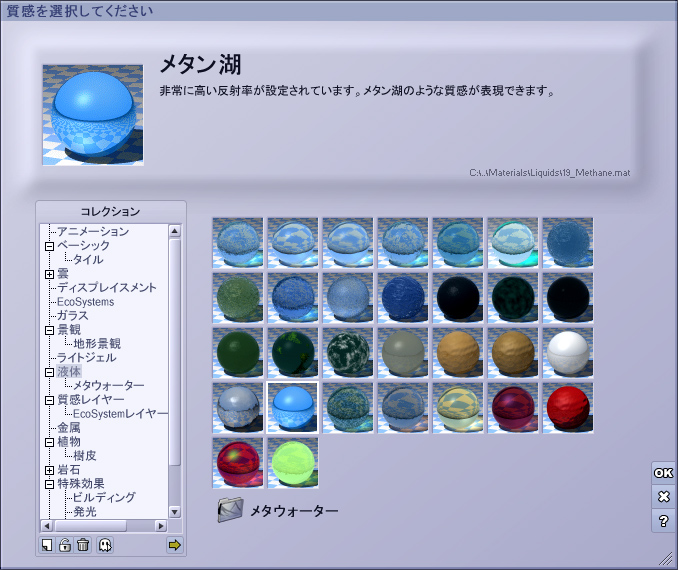
Task: Confirm the selection with the OK button
Action: click(x=663, y=473)
